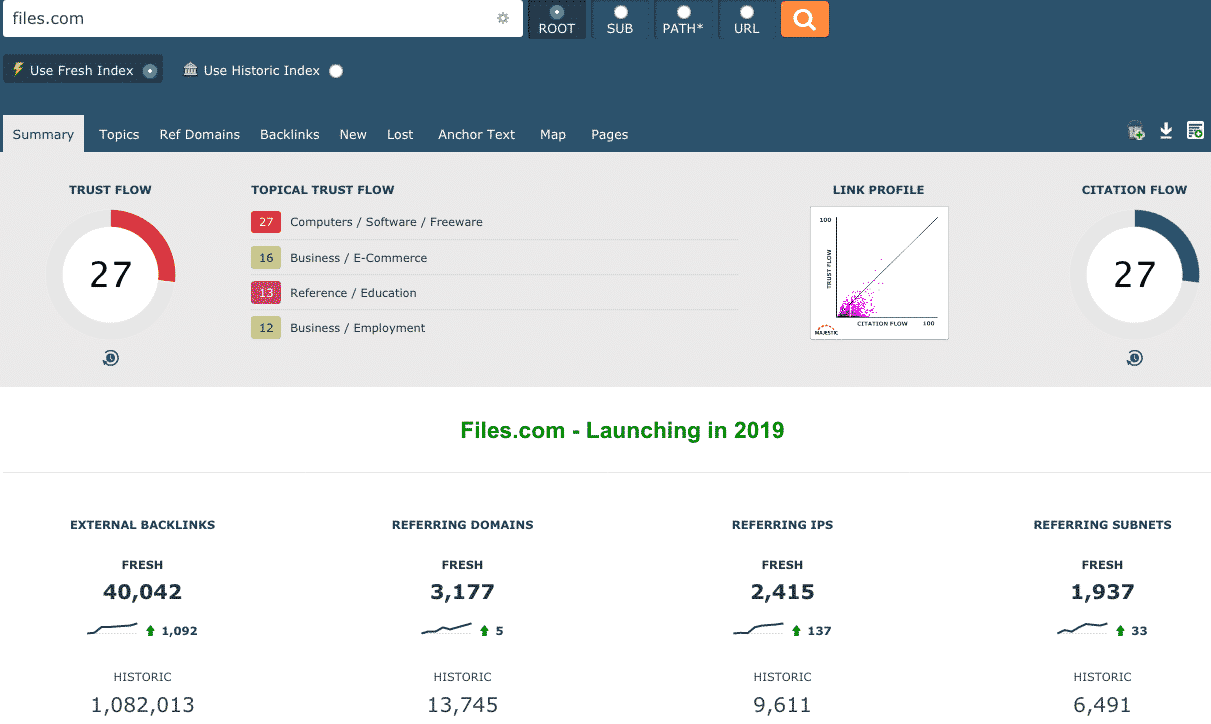Image resolution: width=1211 pixels, height=724 pixels.
Task: Open search options gear in the search box
Action: (503, 19)
